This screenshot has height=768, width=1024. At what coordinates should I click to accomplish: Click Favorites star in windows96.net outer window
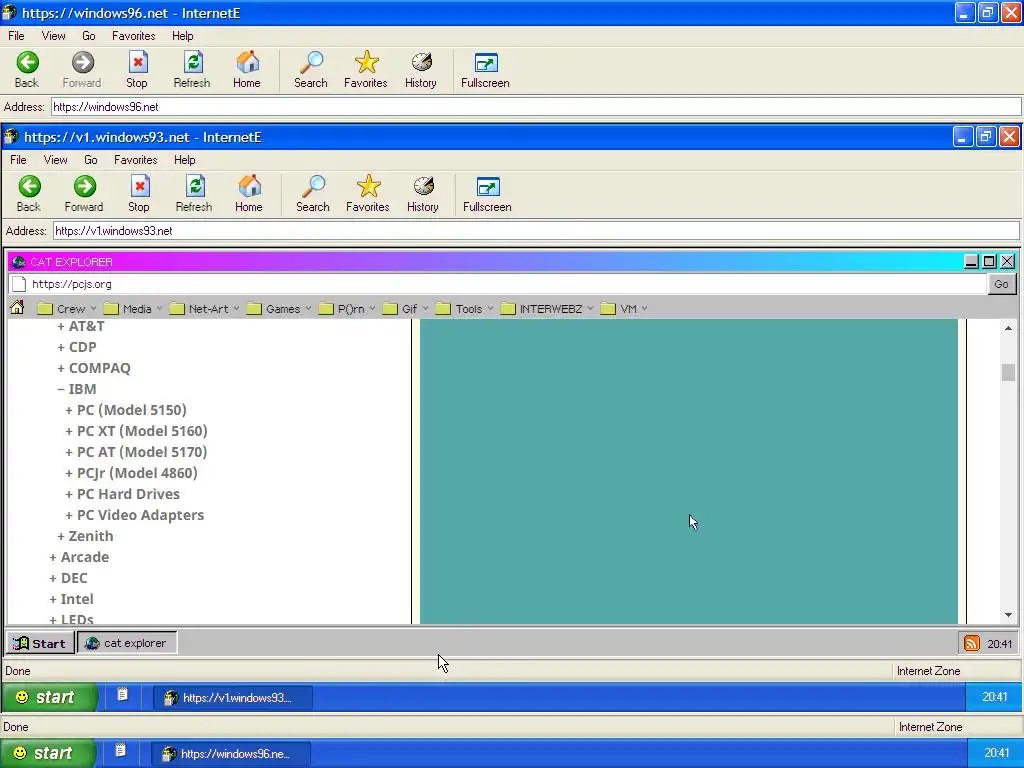click(x=366, y=63)
